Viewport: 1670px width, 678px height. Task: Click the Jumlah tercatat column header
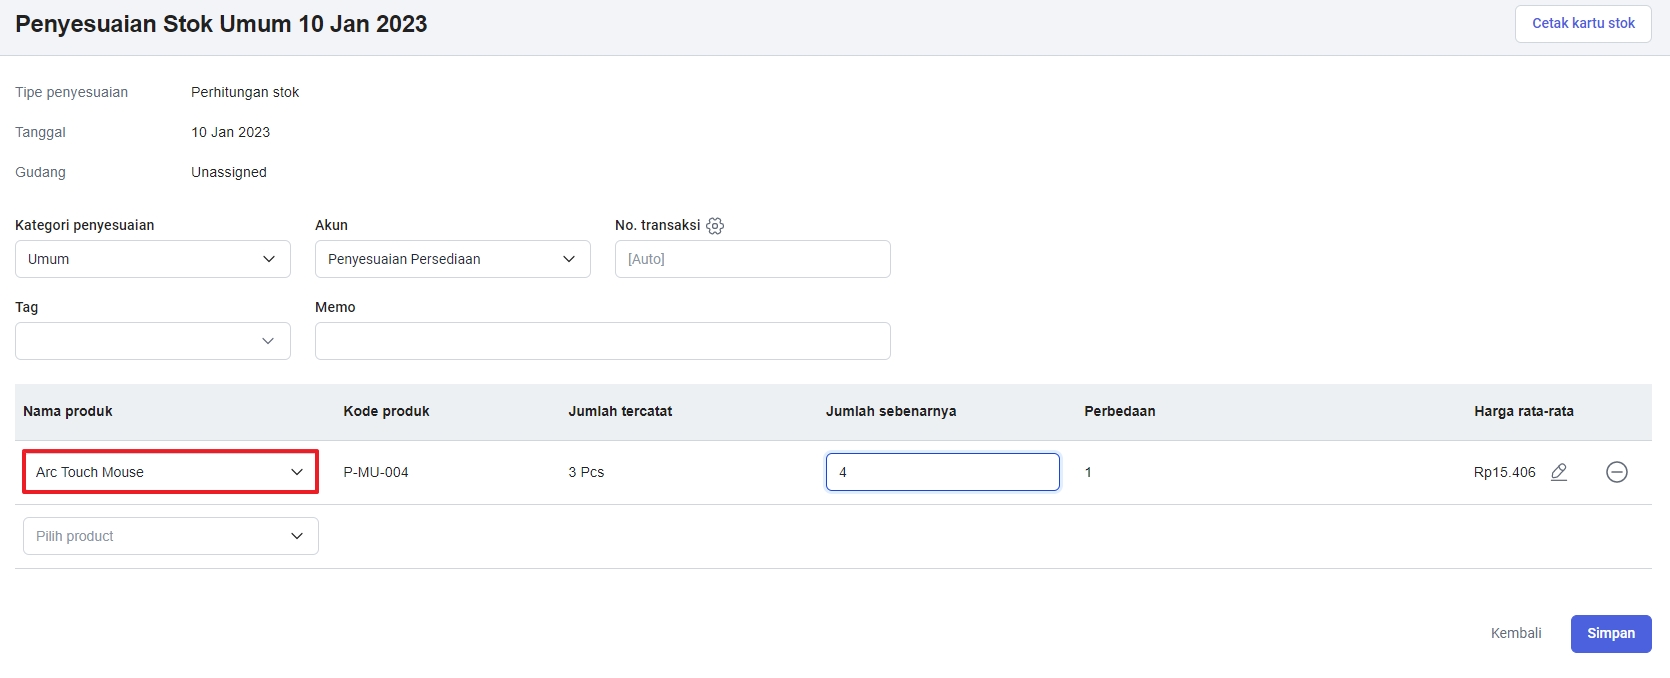620,411
